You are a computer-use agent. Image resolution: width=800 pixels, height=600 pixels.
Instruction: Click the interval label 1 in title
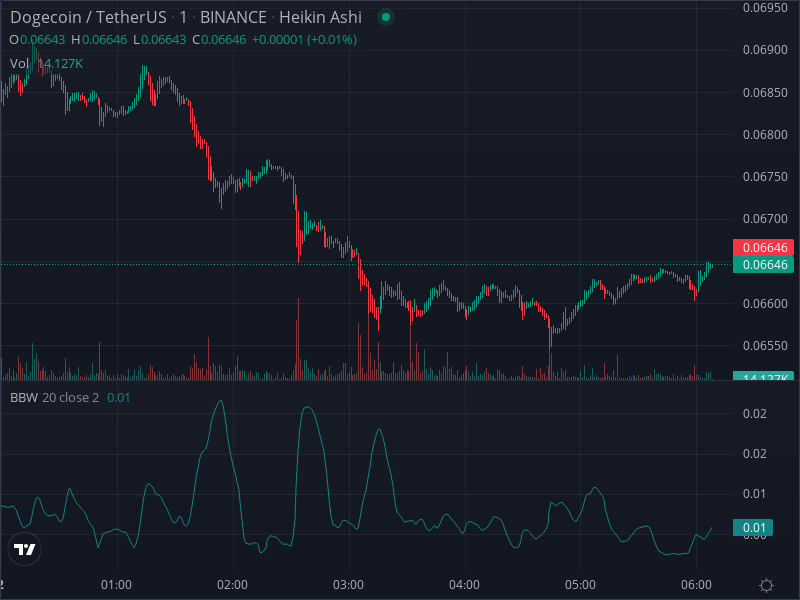(x=183, y=17)
